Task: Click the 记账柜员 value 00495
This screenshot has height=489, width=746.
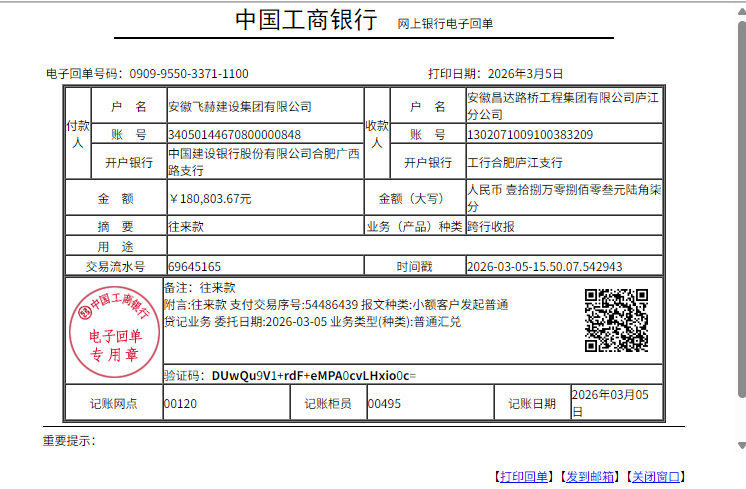Action: tap(384, 404)
